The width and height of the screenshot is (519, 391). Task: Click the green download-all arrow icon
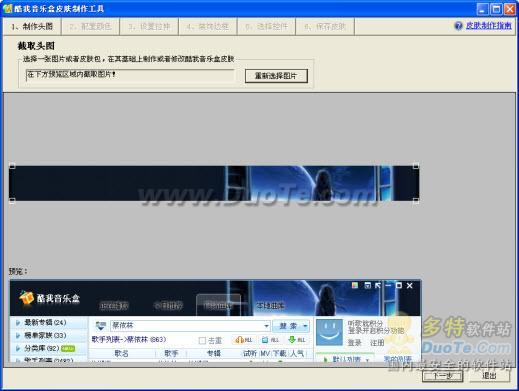point(292,340)
